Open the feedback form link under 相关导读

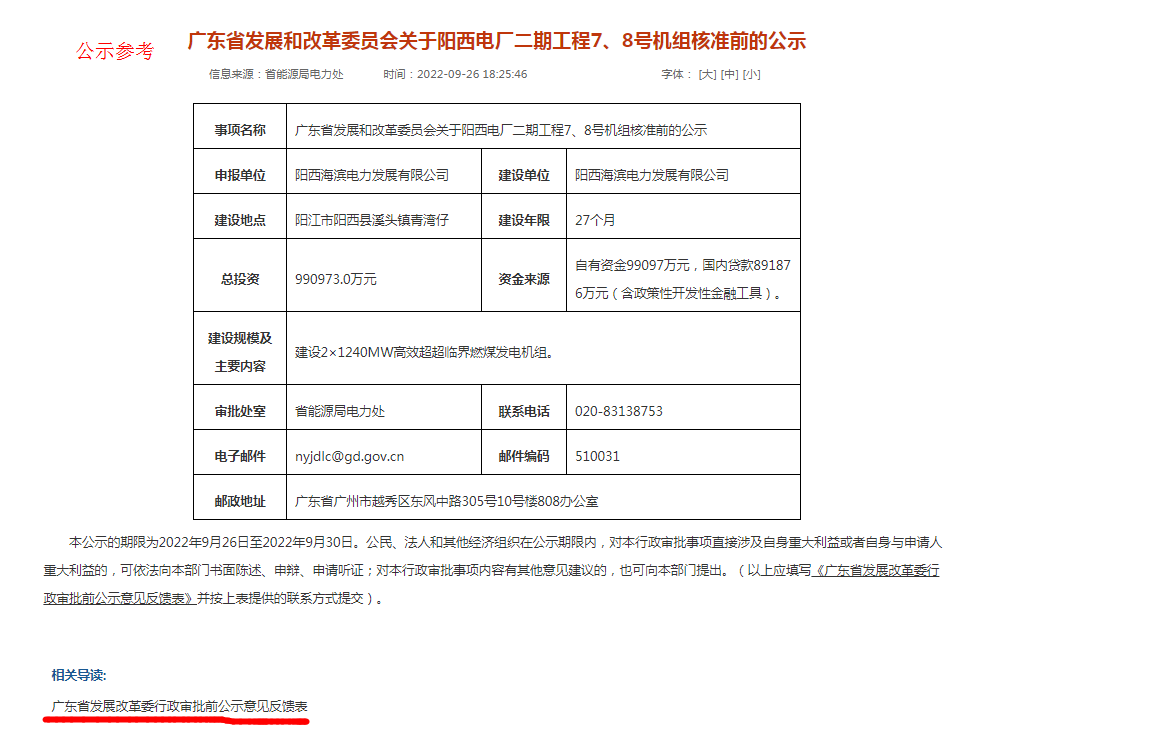(x=179, y=706)
